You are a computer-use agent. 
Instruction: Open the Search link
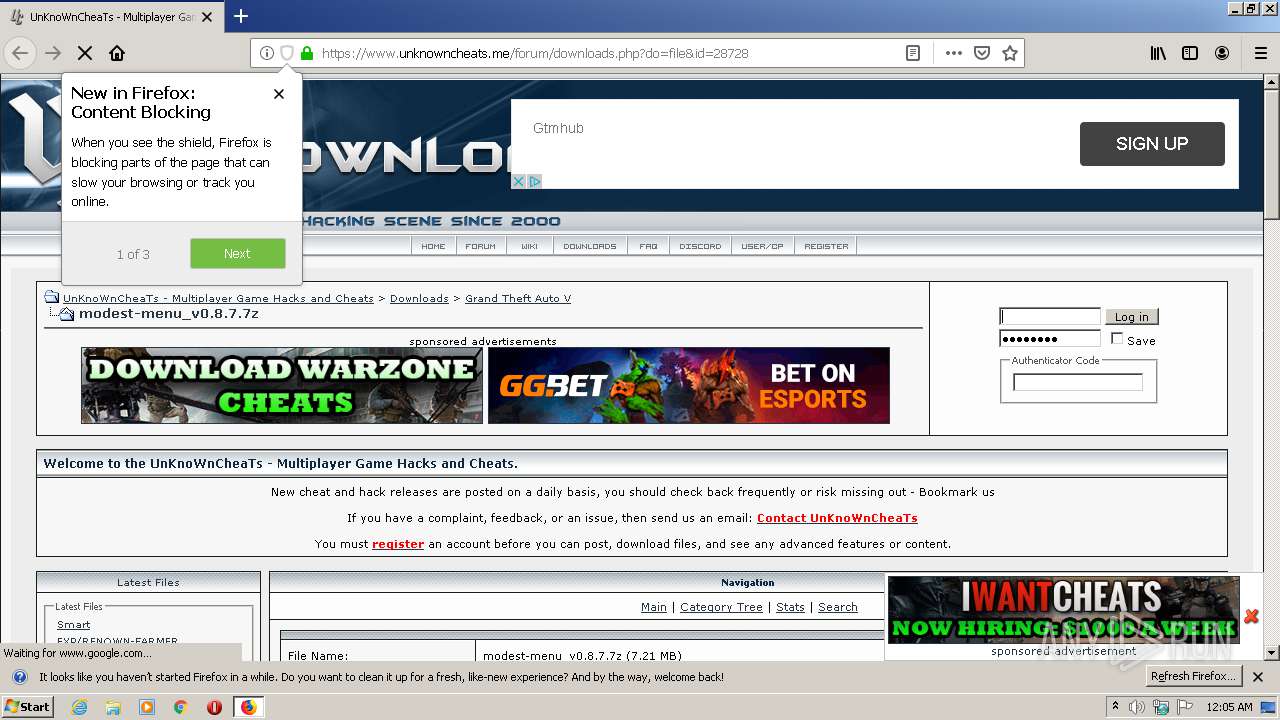click(x=838, y=607)
